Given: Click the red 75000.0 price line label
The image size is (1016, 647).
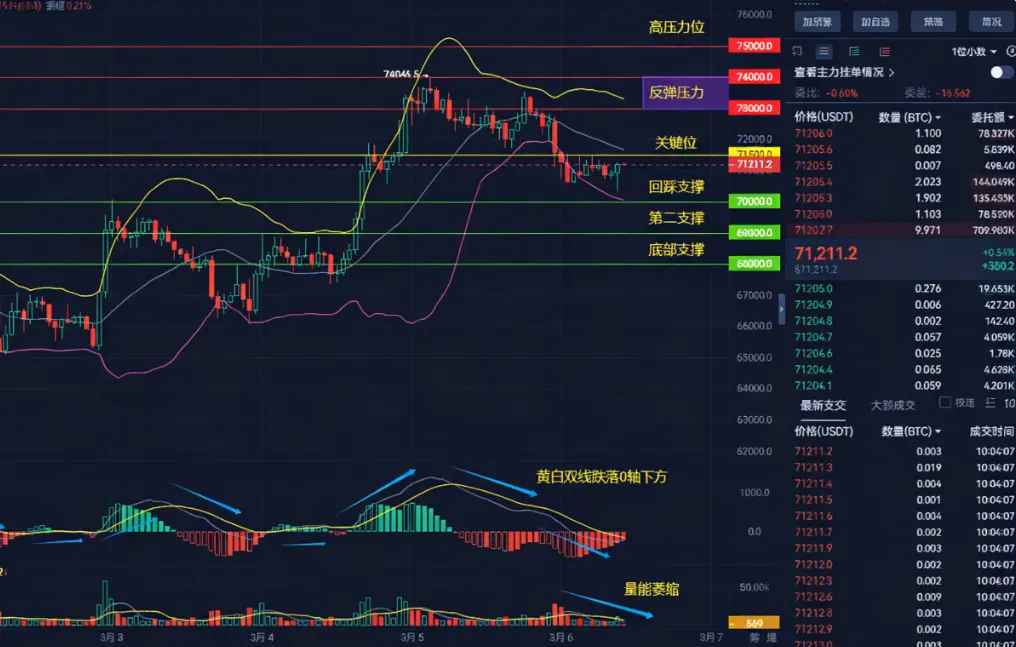Looking at the screenshot, I should (x=754, y=46).
